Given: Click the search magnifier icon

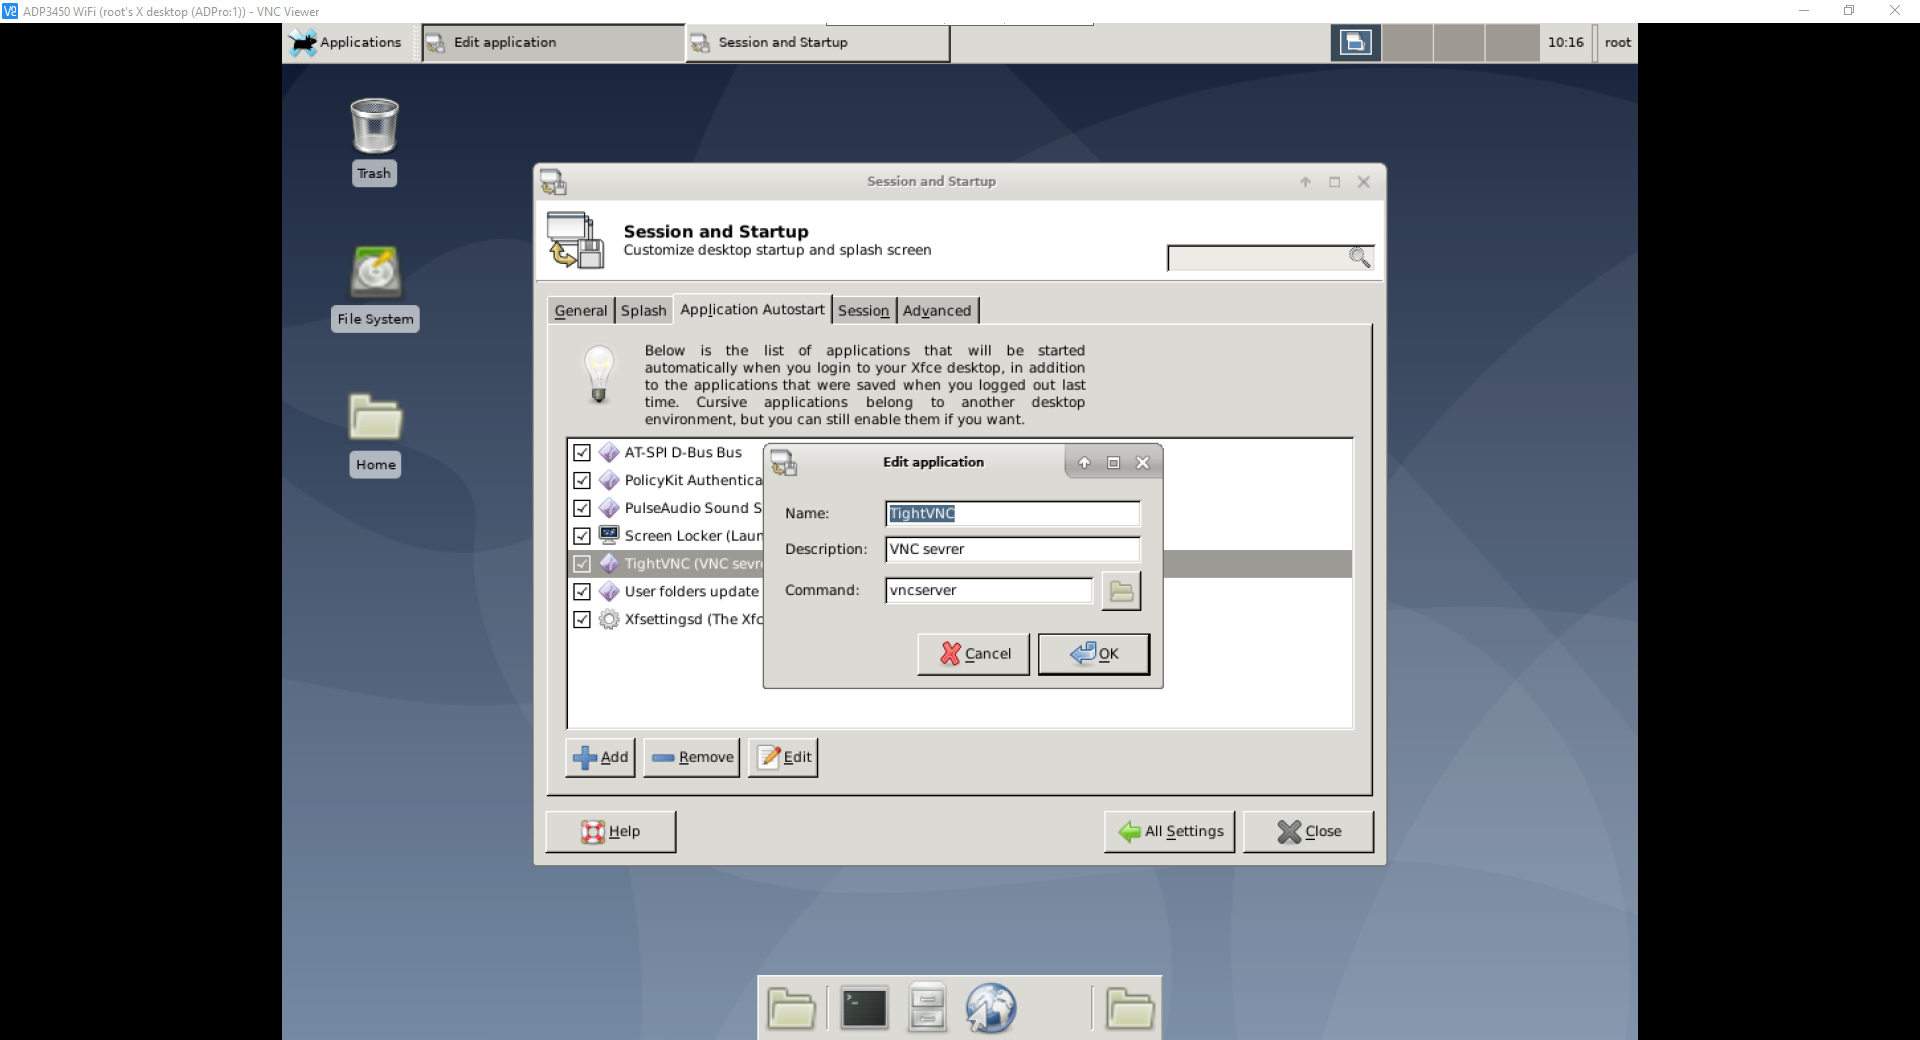Looking at the screenshot, I should tap(1360, 257).
